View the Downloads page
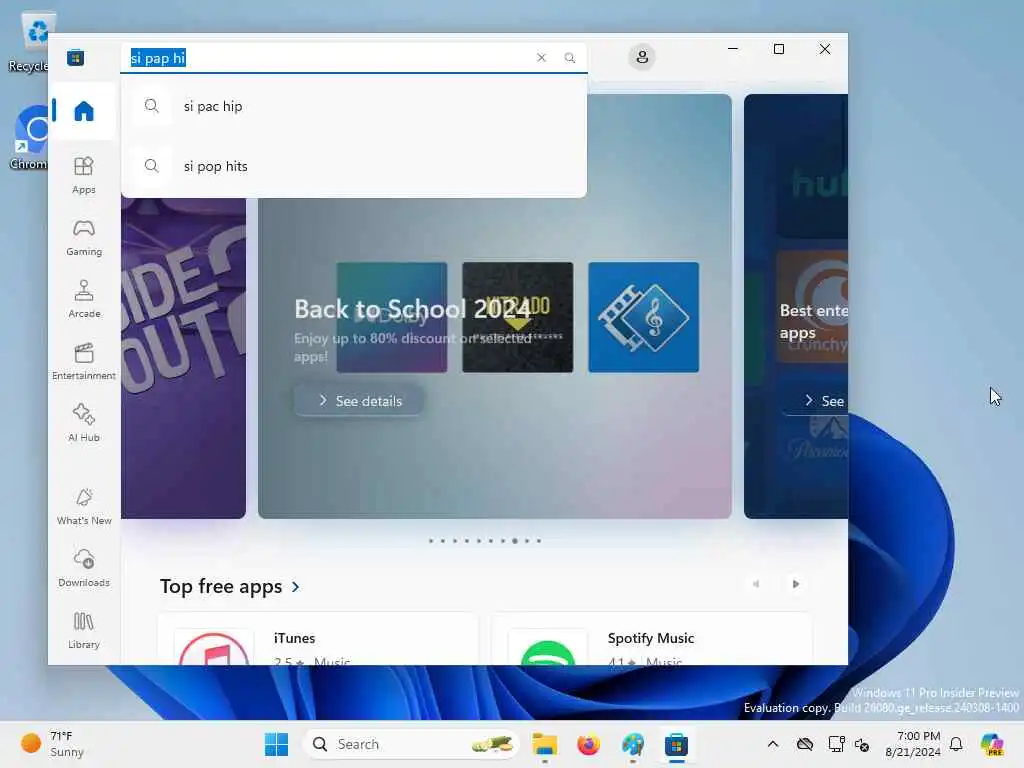1024x768 pixels. (84, 569)
